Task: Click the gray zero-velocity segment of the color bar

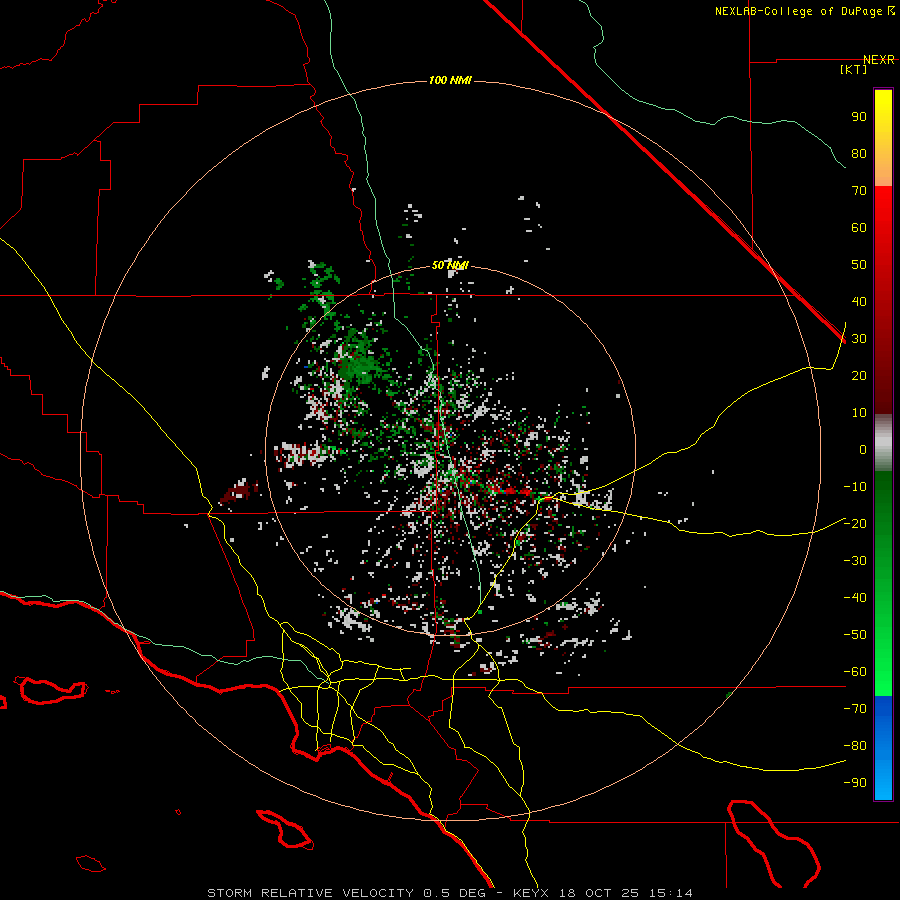Action: coord(883,443)
